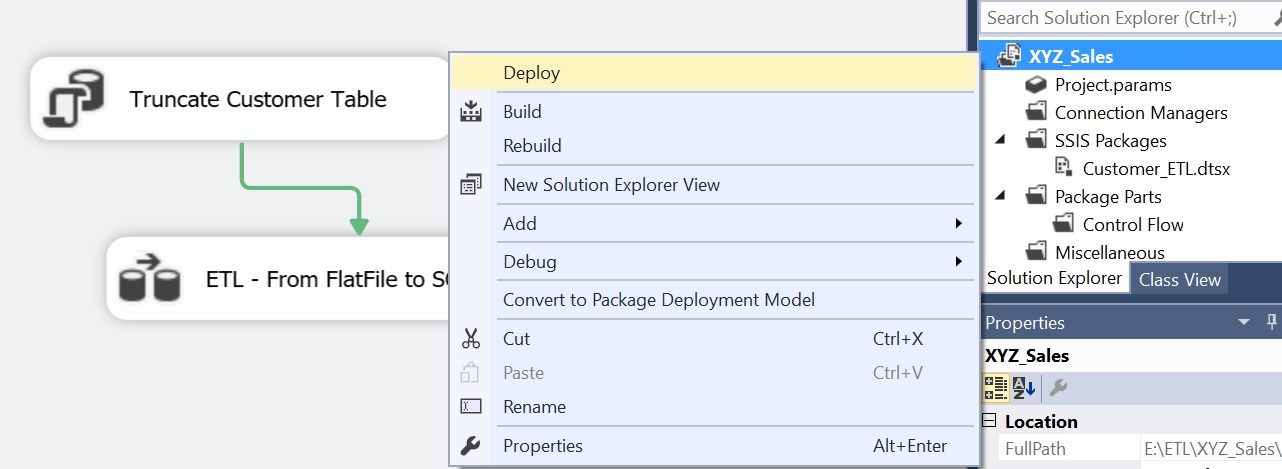
Task: Click the SSIS Packages folder icon
Action: 1037,141
